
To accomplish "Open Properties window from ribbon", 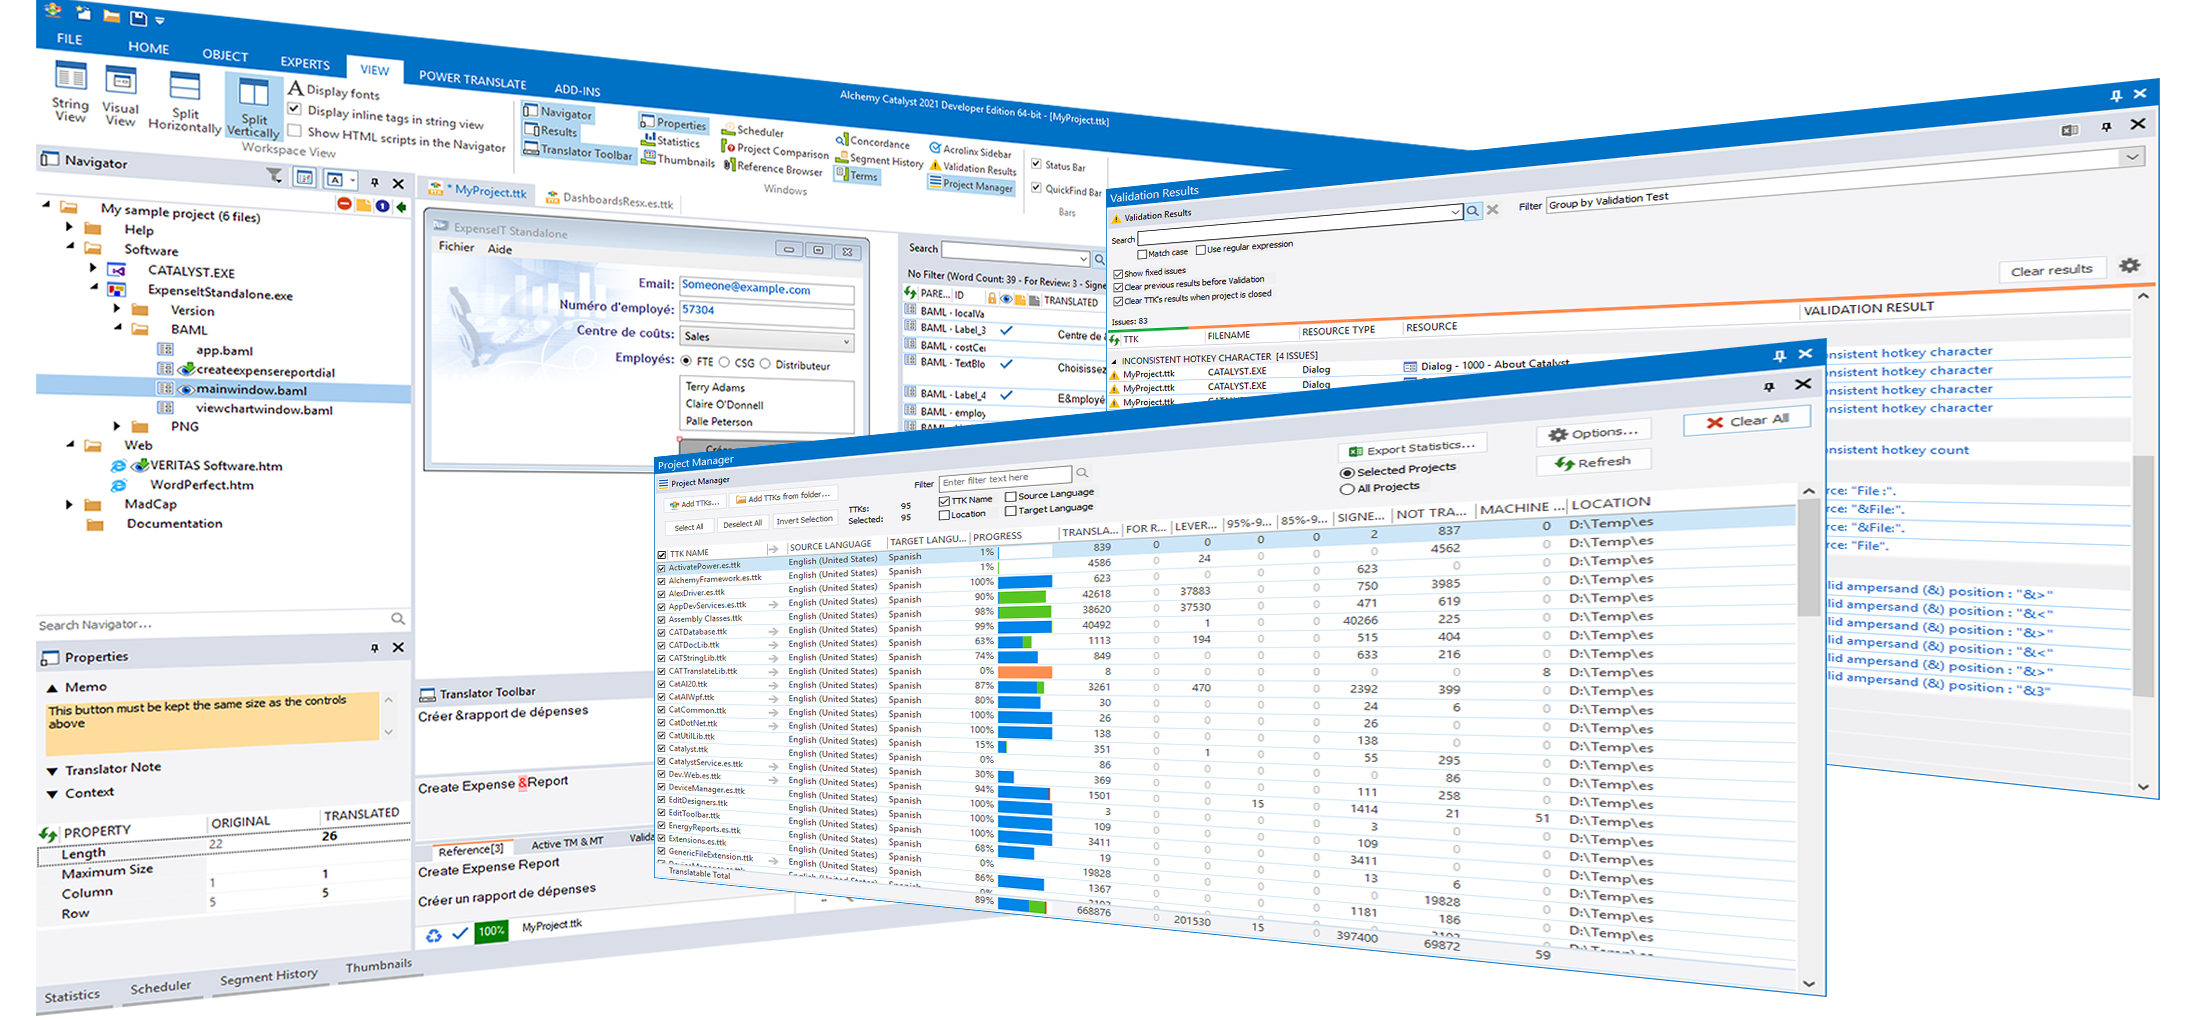I will click(674, 123).
